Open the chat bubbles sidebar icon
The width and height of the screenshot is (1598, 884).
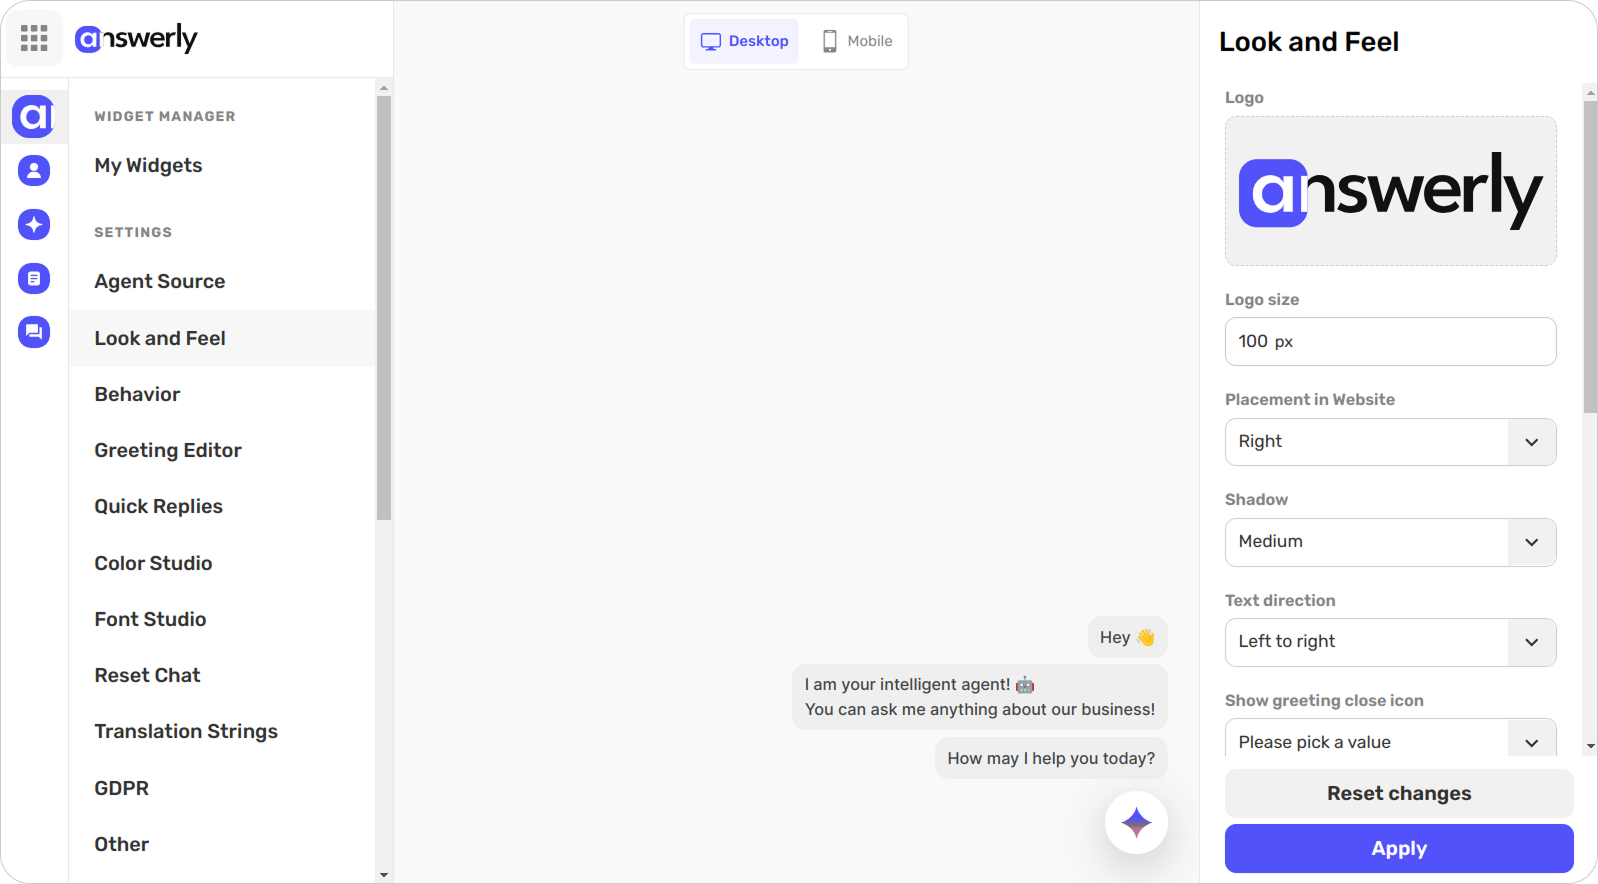click(x=34, y=331)
